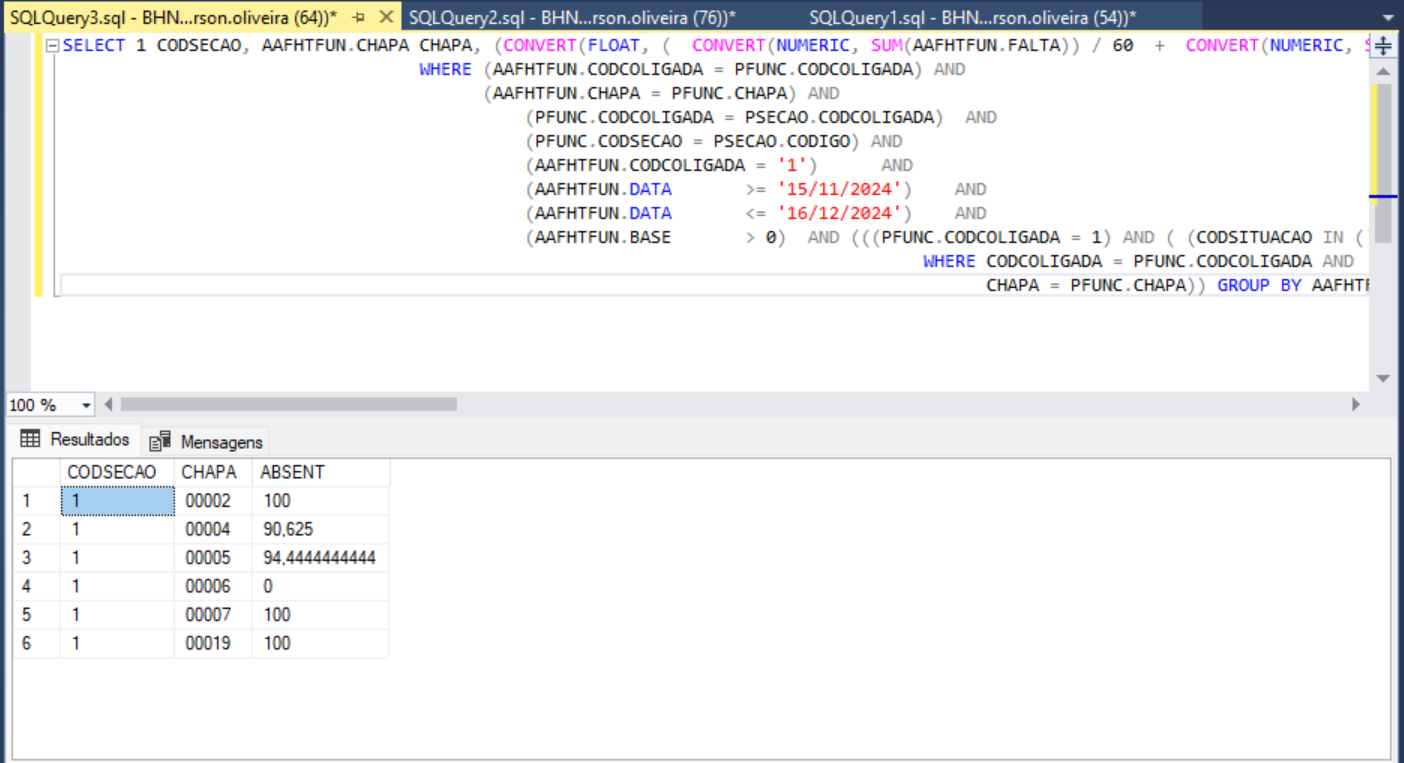
Task: Click the horizontal scrollbar left arrow
Action: click(x=109, y=405)
